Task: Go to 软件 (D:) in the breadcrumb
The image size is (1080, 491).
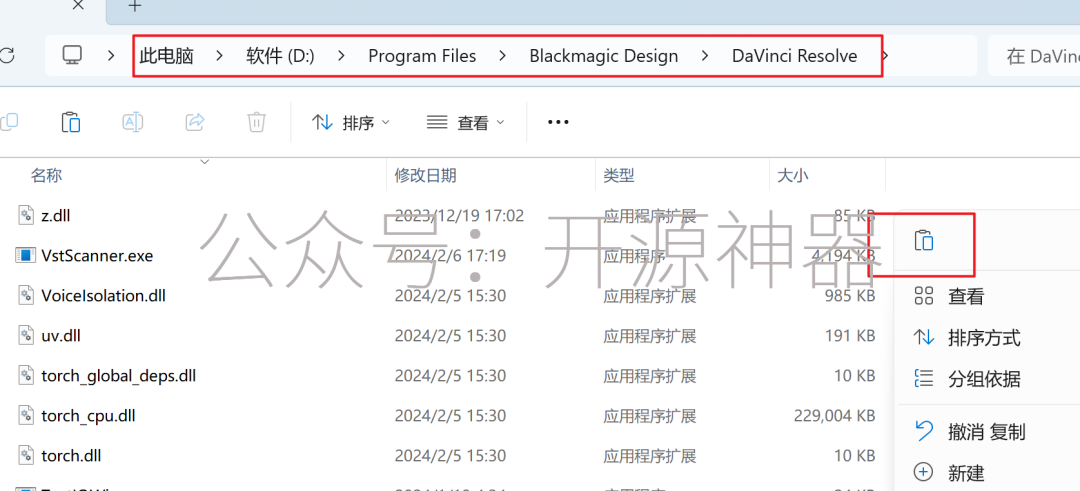Action: point(280,56)
